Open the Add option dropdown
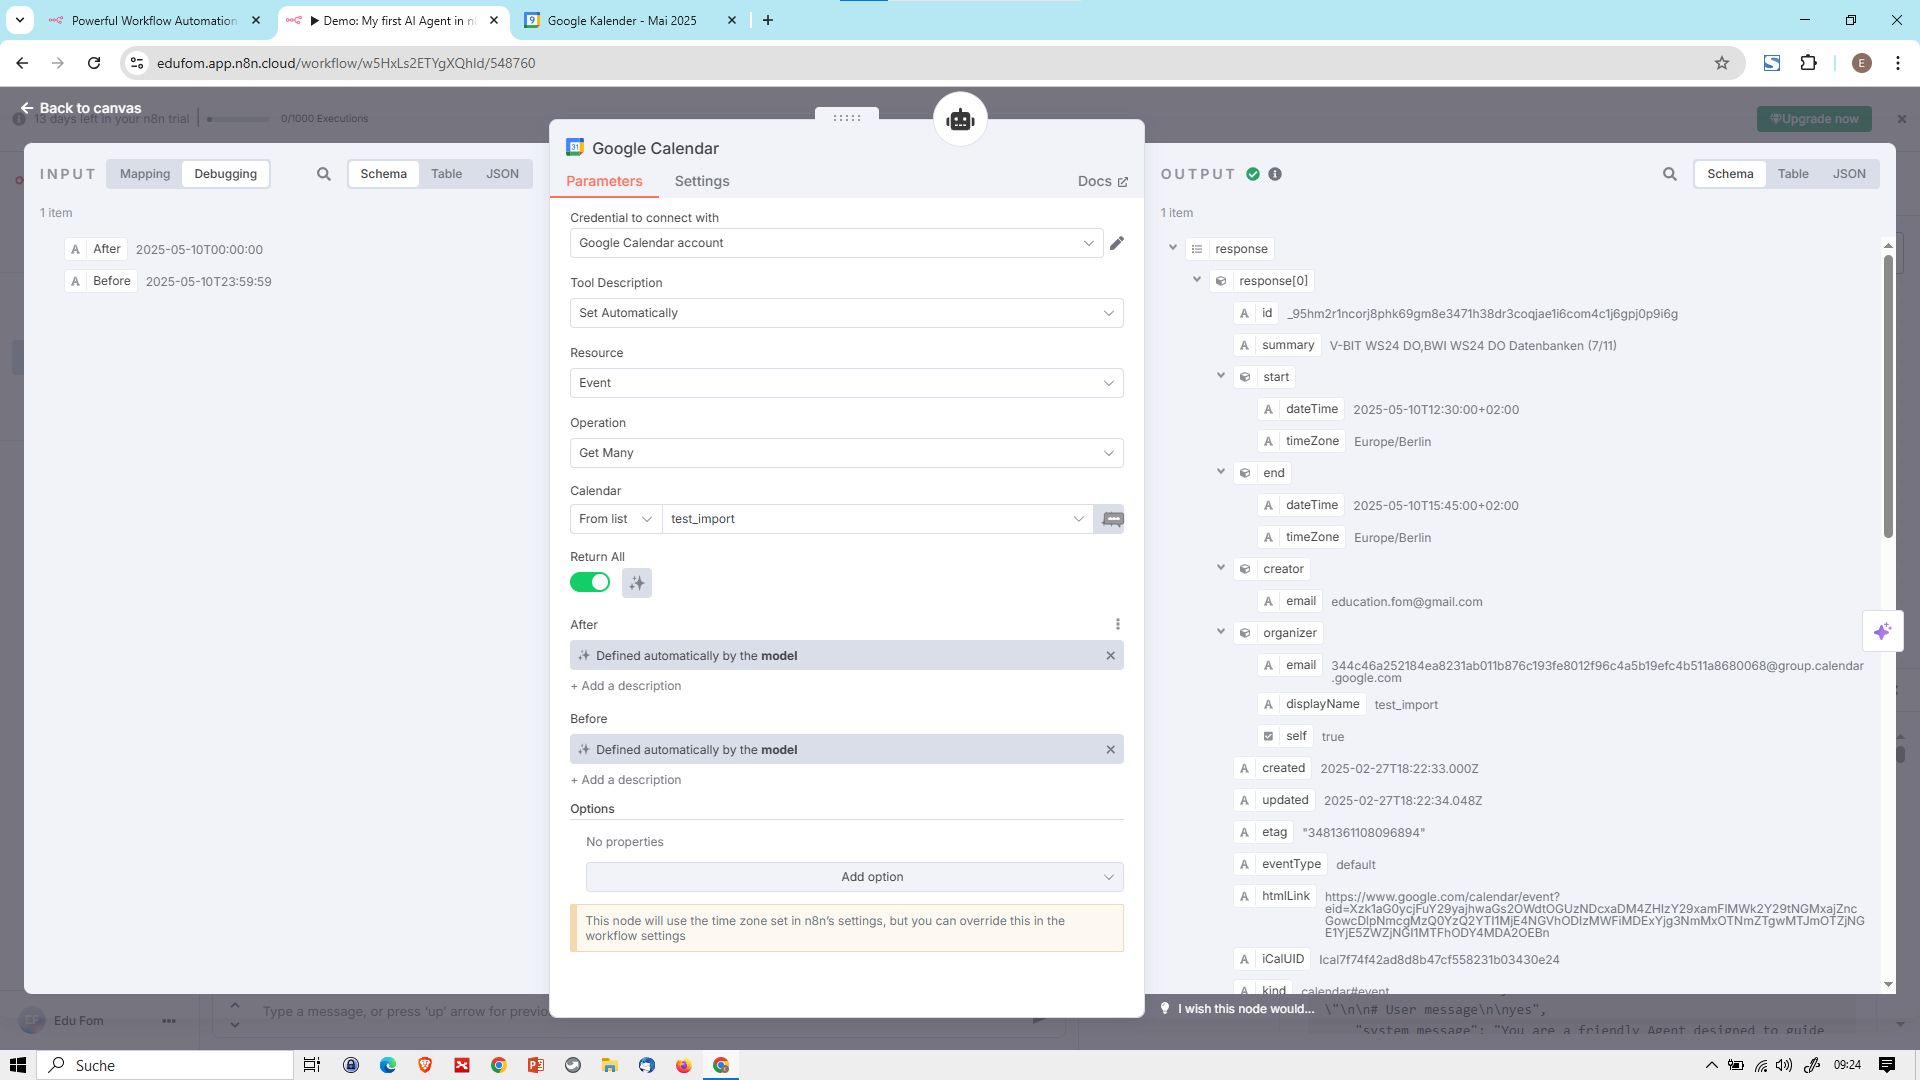This screenshot has height=1080, width=1920. tap(854, 877)
